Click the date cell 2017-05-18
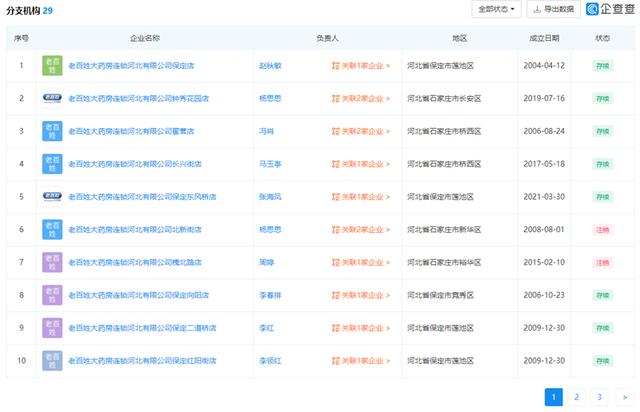The image size is (640, 412). point(544,164)
